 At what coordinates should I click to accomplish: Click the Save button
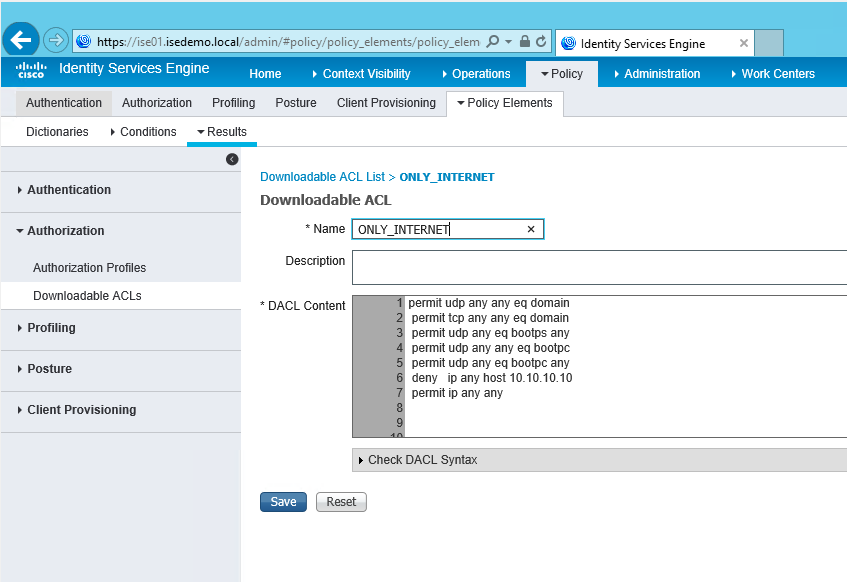(x=284, y=502)
